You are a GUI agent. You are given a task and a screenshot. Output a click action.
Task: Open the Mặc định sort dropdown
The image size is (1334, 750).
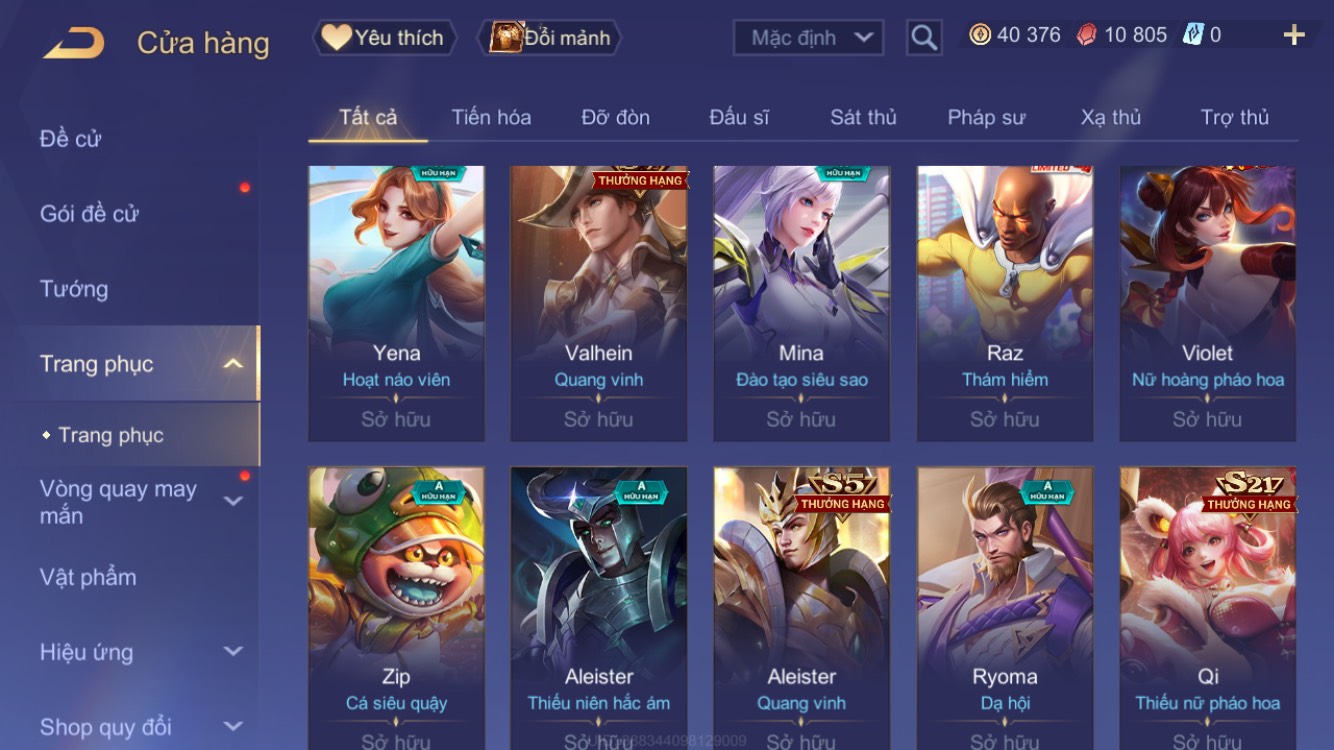809,38
